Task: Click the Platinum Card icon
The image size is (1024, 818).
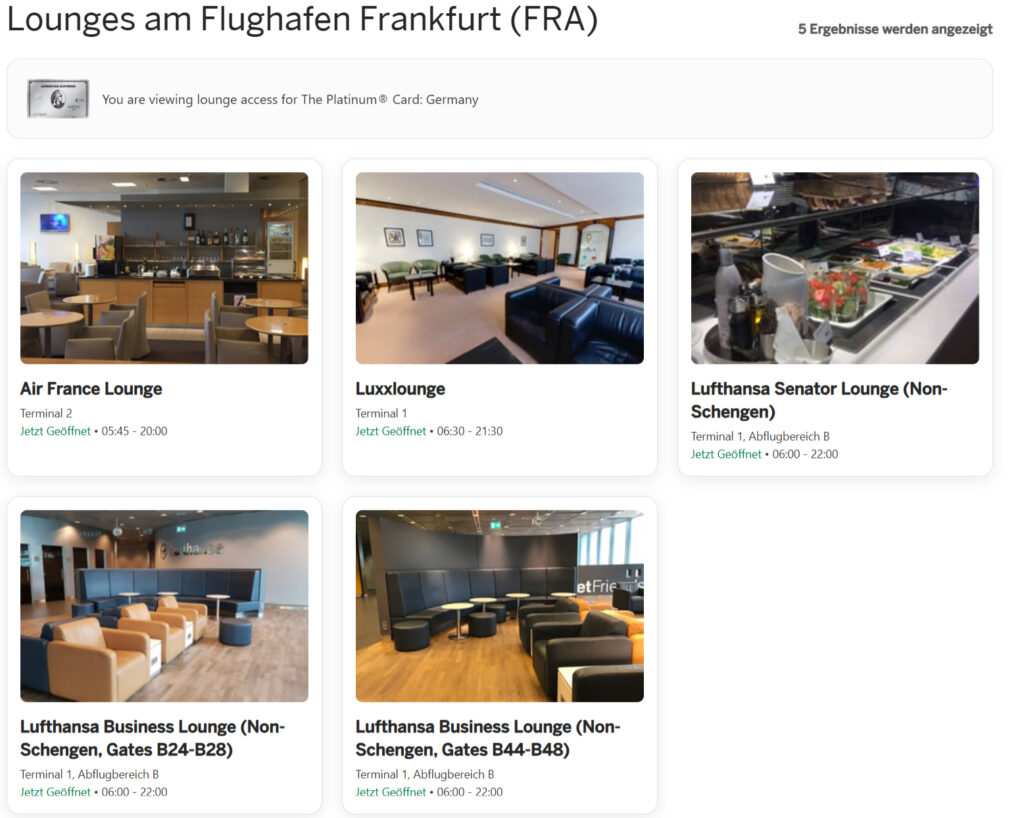Action: coord(58,99)
